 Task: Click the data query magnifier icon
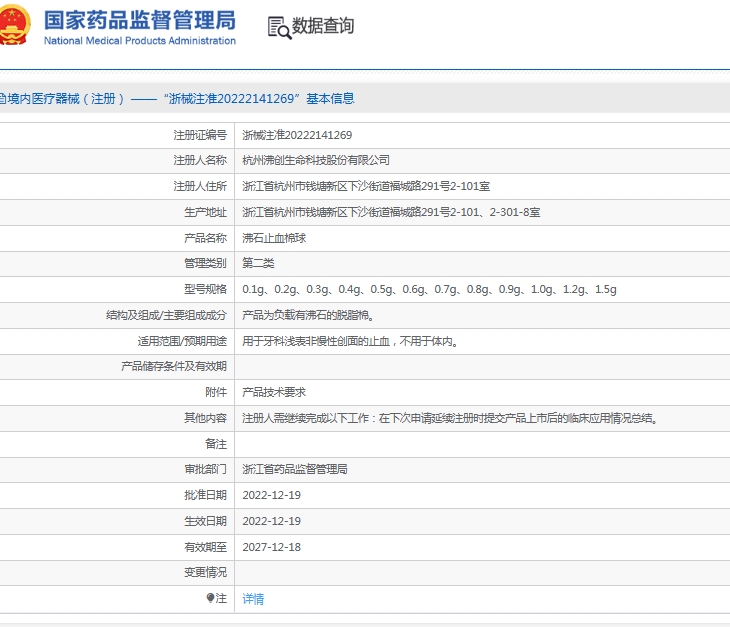pyautogui.click(x=279, y=27)
